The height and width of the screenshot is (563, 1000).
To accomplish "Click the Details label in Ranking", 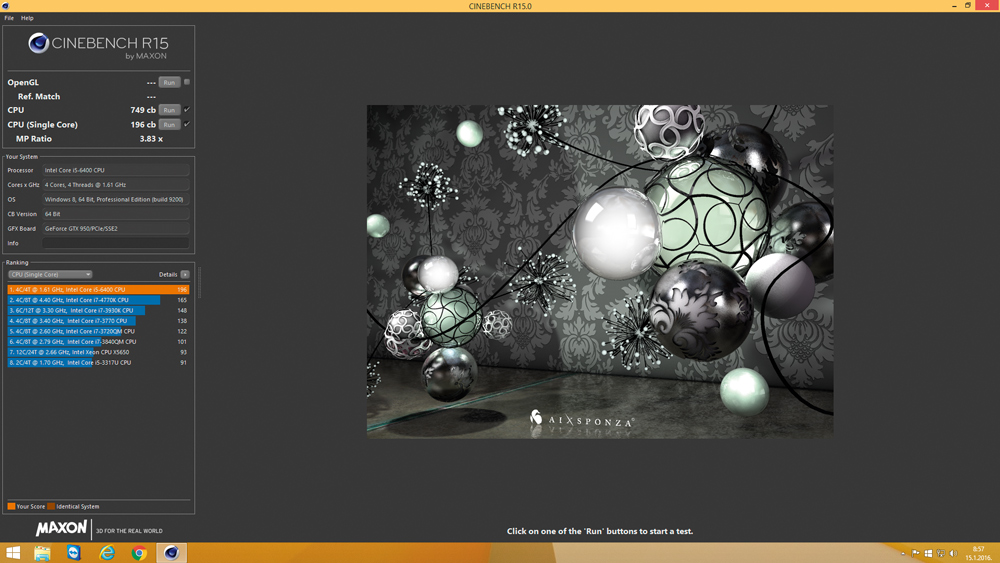I will point(168,274).
